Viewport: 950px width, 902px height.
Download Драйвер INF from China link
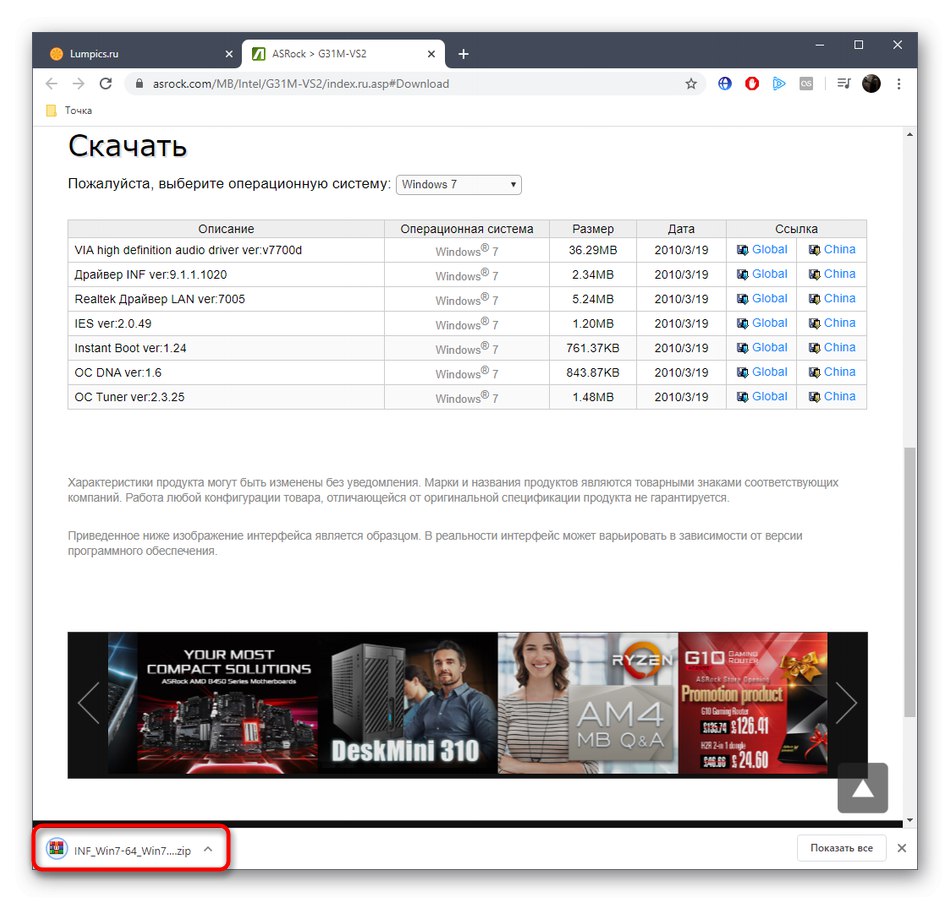point(839,274)
